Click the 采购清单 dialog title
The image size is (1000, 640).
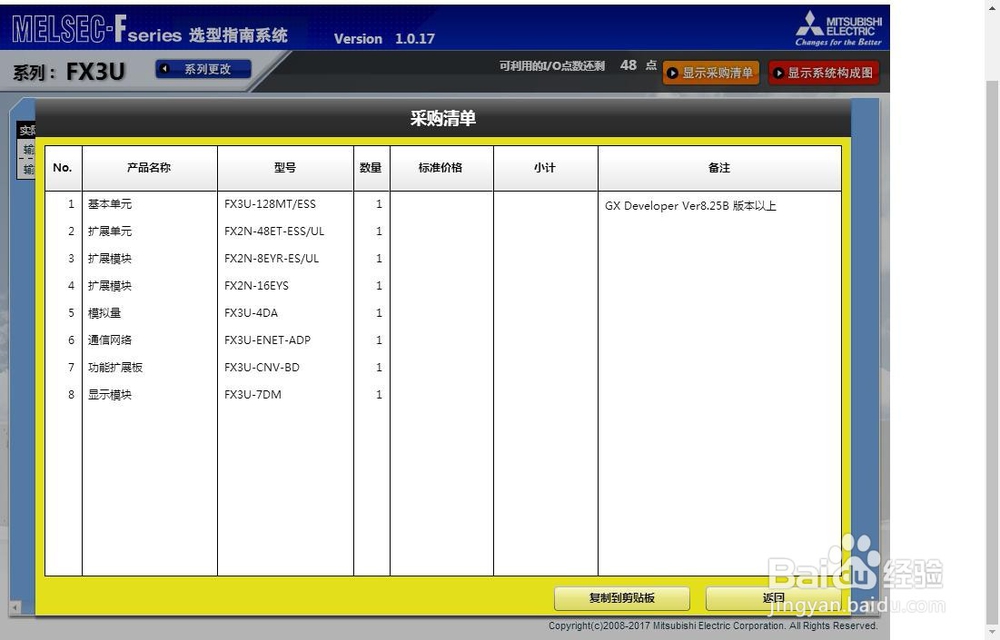(443, 118)
